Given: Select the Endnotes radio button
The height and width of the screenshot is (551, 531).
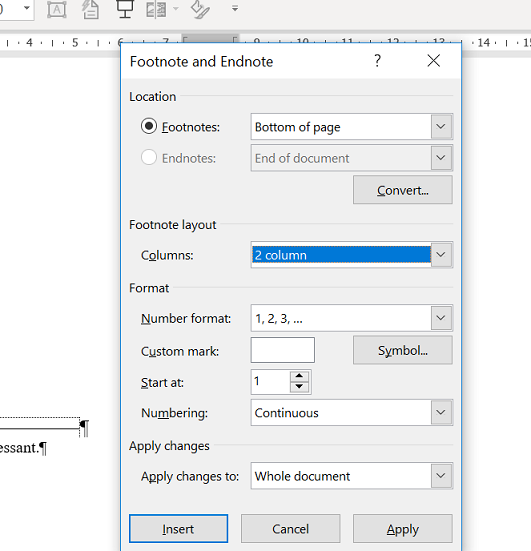Looking at the screenshot, I should [x=149, y=157].
